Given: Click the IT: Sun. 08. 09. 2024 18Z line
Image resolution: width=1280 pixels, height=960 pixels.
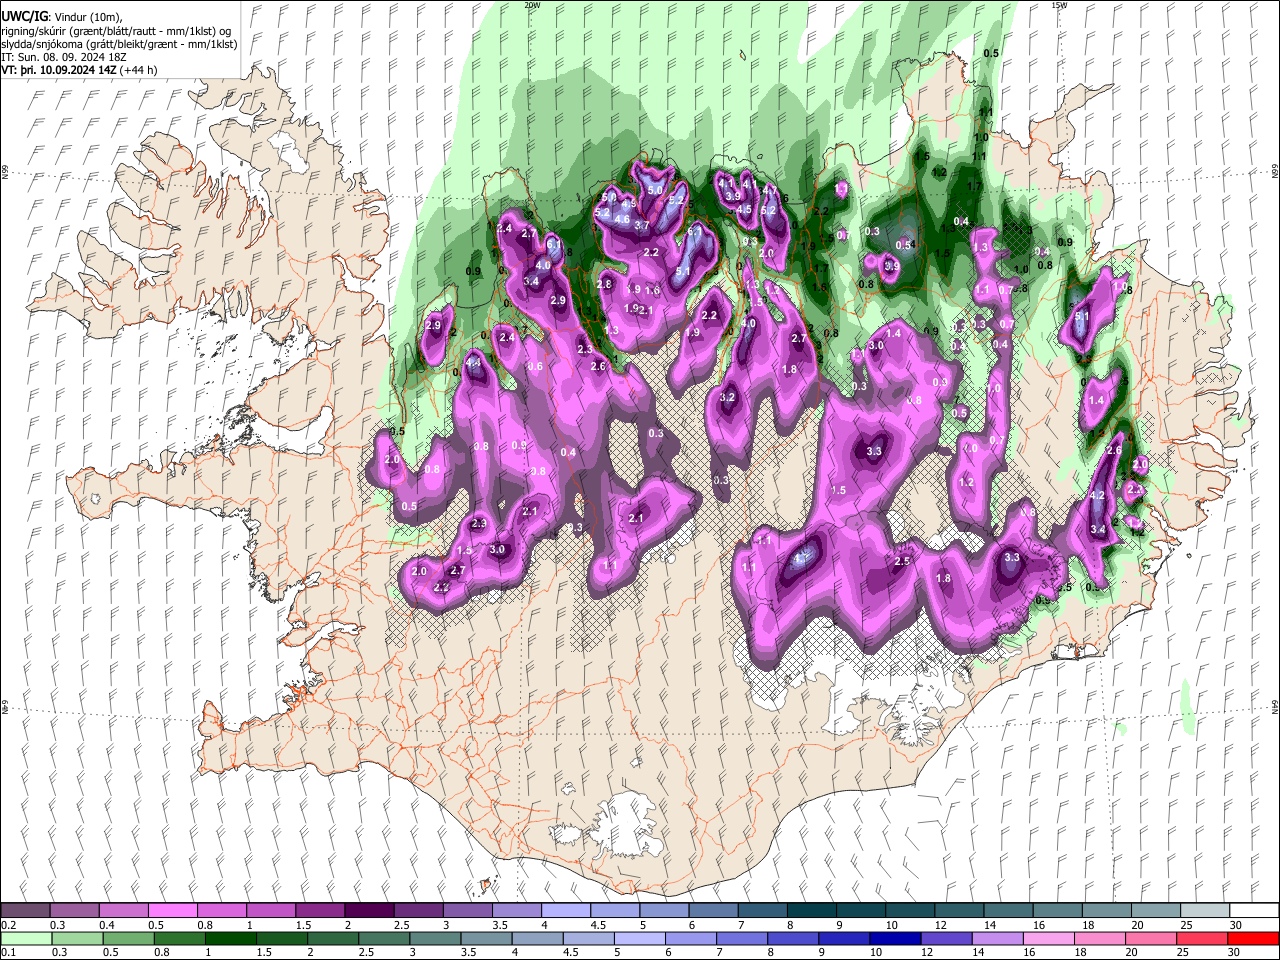Looking at the screenshot, I should 64,57.
